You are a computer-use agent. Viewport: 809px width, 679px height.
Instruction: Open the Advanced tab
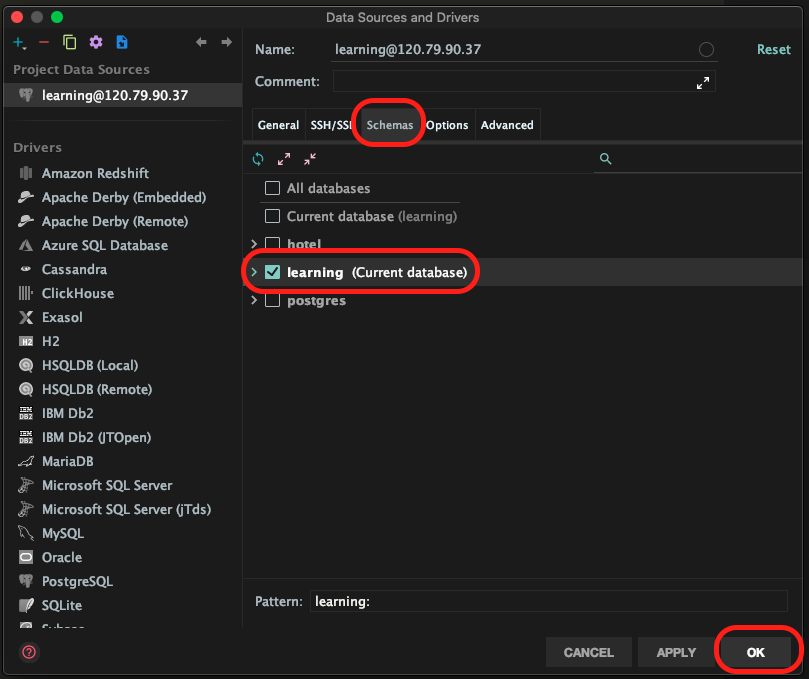click(x=507, y=125)
